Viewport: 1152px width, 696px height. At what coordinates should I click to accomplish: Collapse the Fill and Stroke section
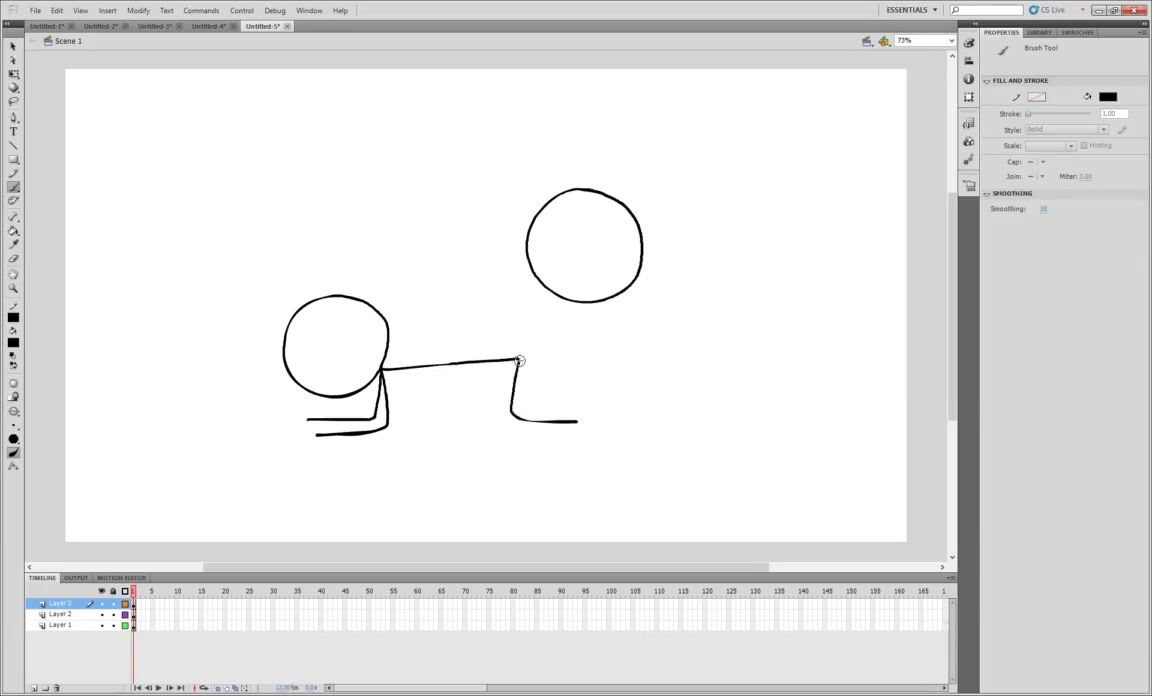click(x=987, y=81)
